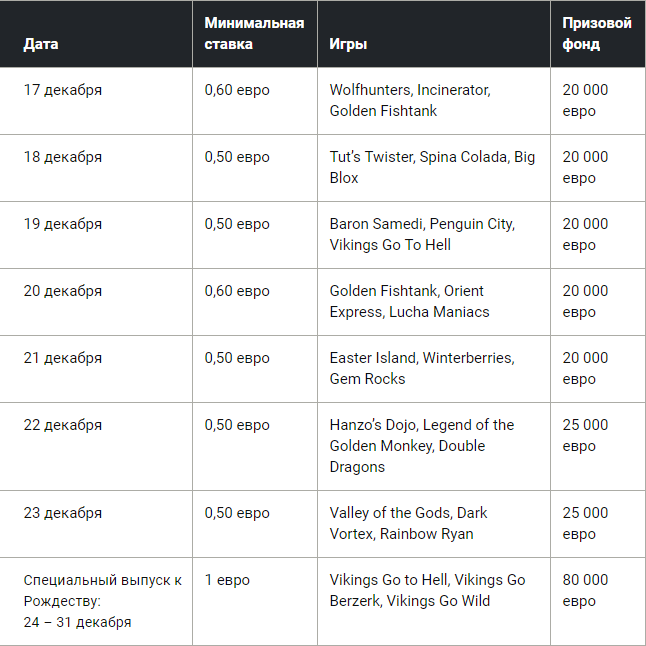Image resolution: width=646 pixels, height=646 pixels.
Task: Click the 80 000 евро prize cell
Action: pyautogui.click(x=598, y=602)
